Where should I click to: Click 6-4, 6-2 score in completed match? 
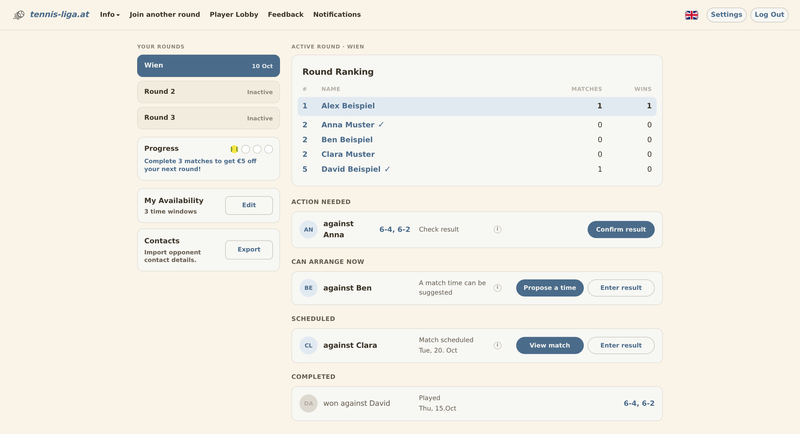(639, 403)
